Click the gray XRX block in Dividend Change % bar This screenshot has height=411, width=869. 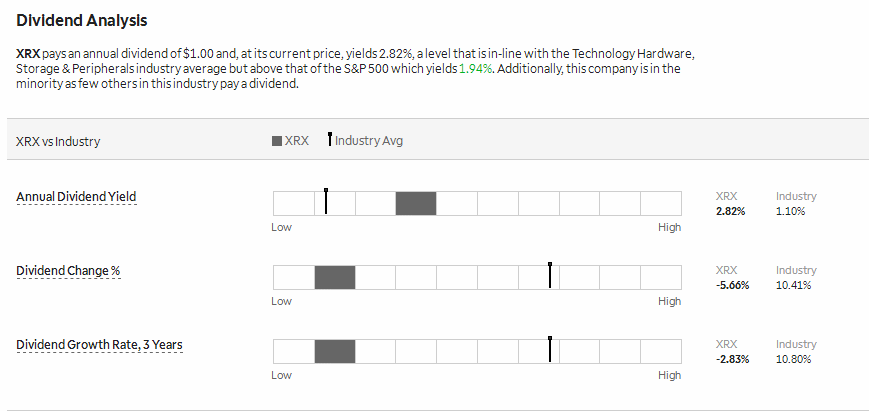(x=335, y=277)
